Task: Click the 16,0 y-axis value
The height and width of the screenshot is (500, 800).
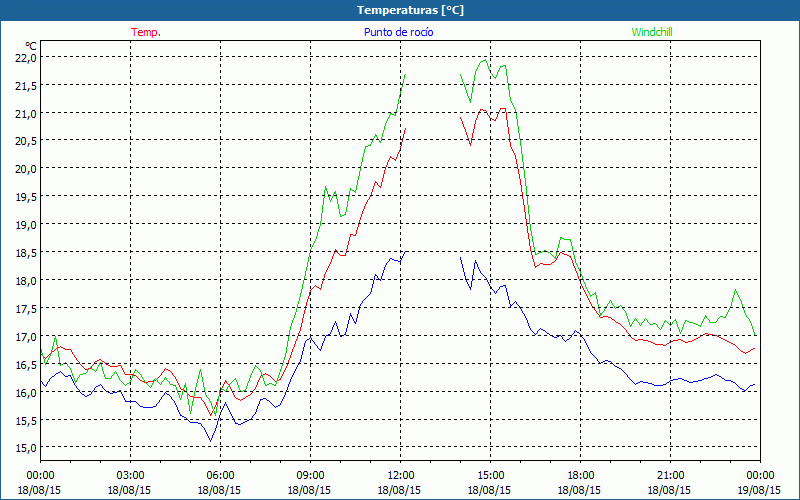Action: pos(25,393)
